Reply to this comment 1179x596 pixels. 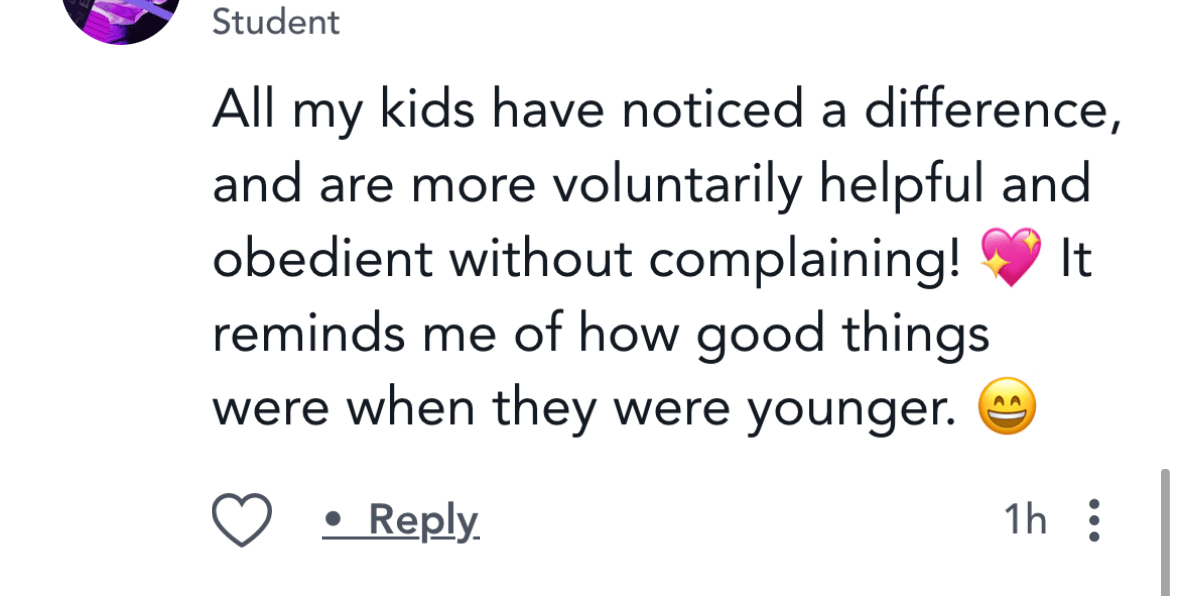[424, 521]
